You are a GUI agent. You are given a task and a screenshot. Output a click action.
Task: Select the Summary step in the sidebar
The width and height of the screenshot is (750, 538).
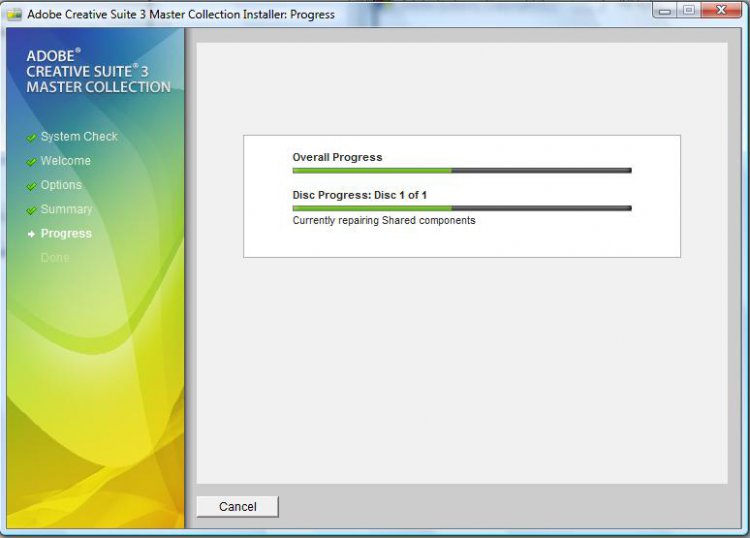click(66, 209)
